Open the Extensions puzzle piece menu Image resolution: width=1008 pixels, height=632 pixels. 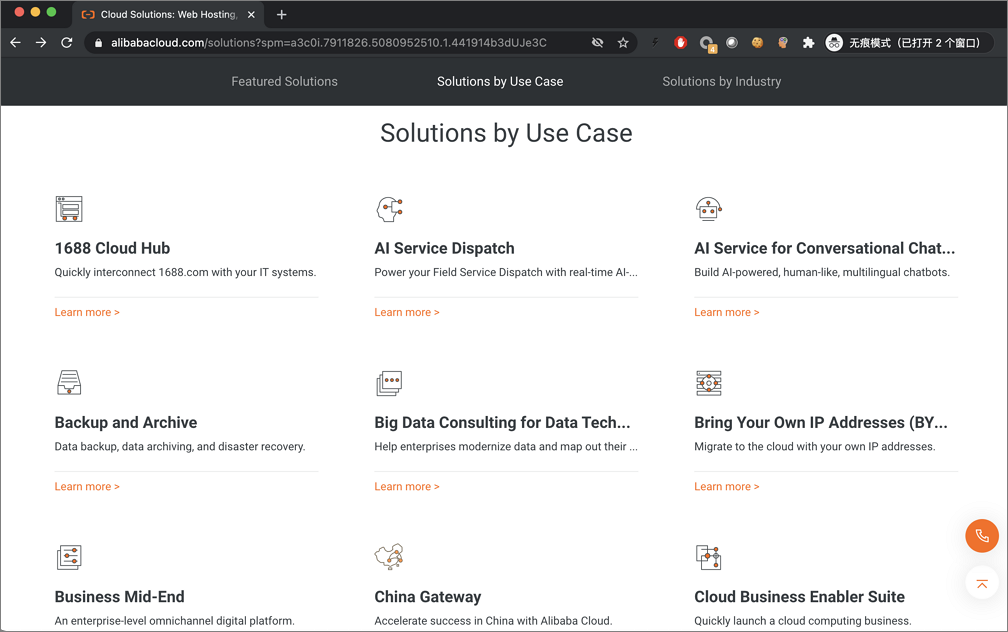[808, 42]
